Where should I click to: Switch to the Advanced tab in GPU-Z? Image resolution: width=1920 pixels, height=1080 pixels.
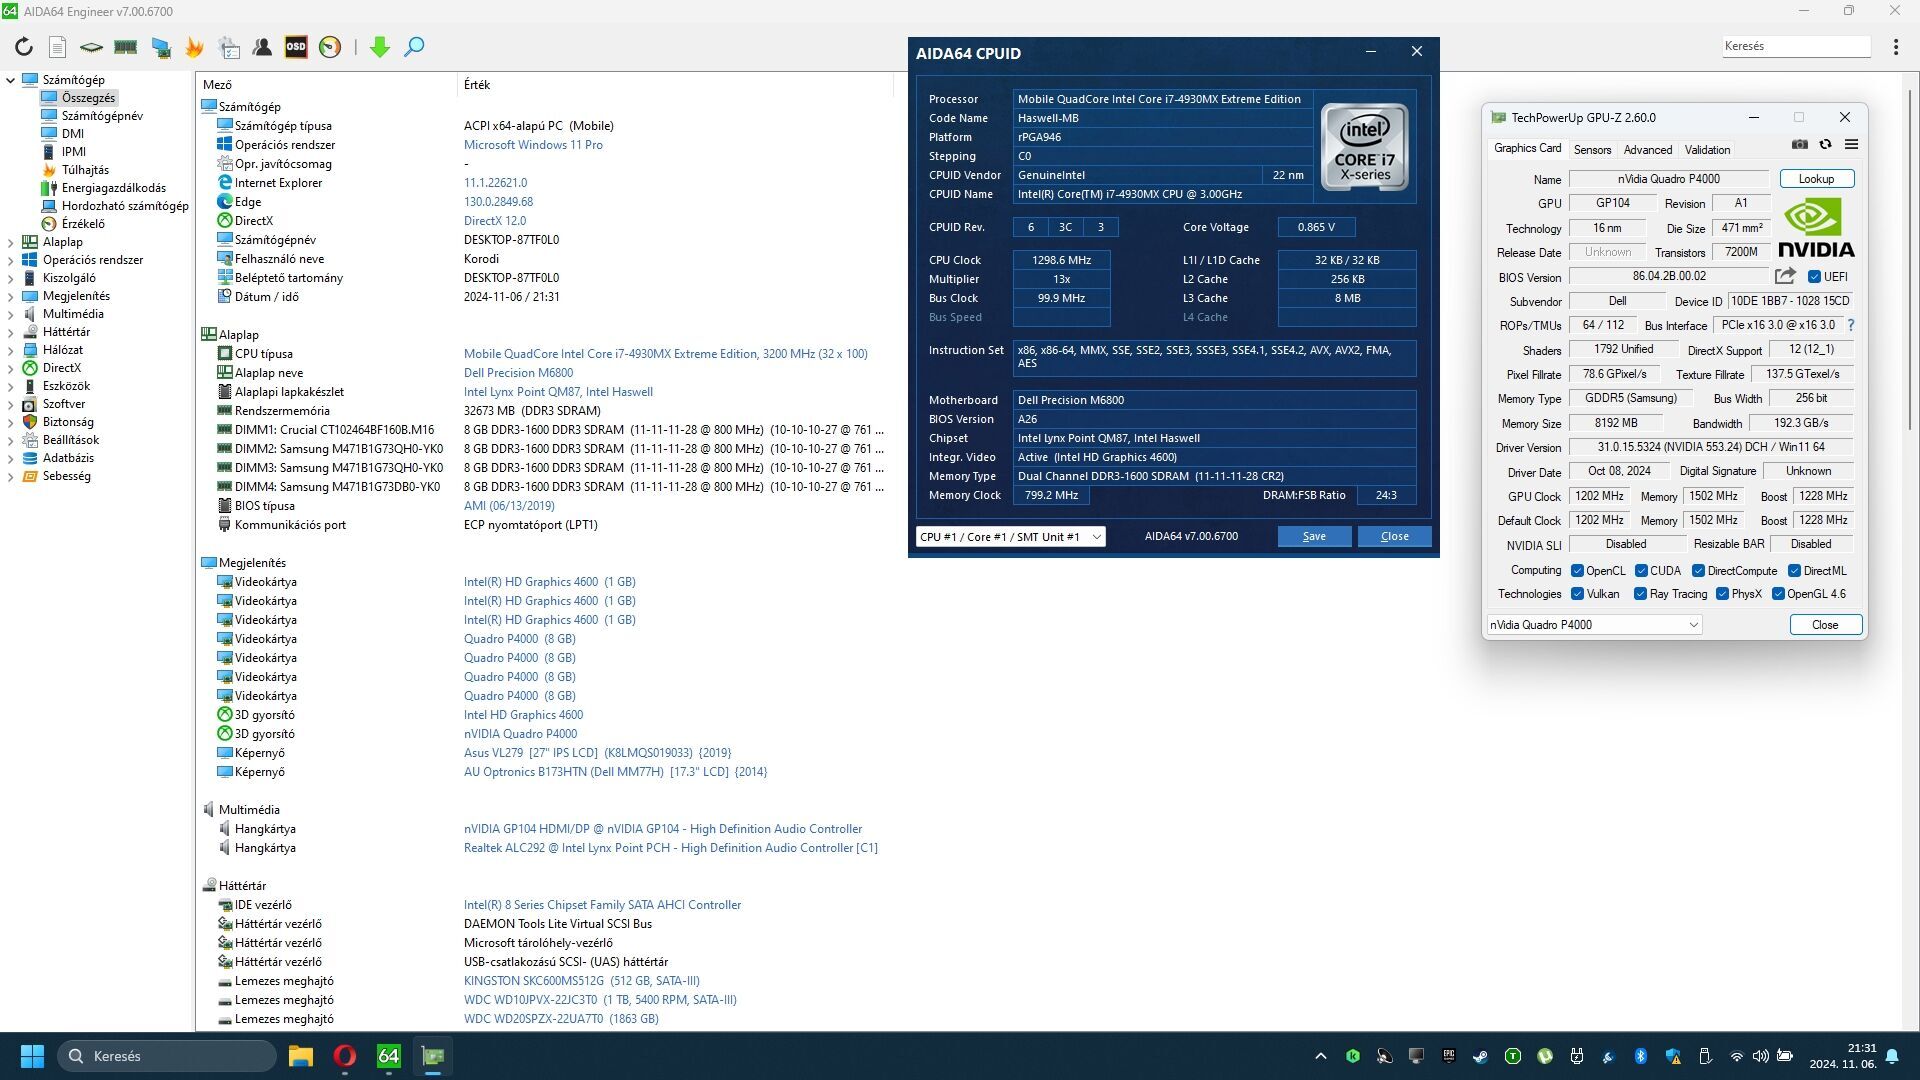(1648, 150)
